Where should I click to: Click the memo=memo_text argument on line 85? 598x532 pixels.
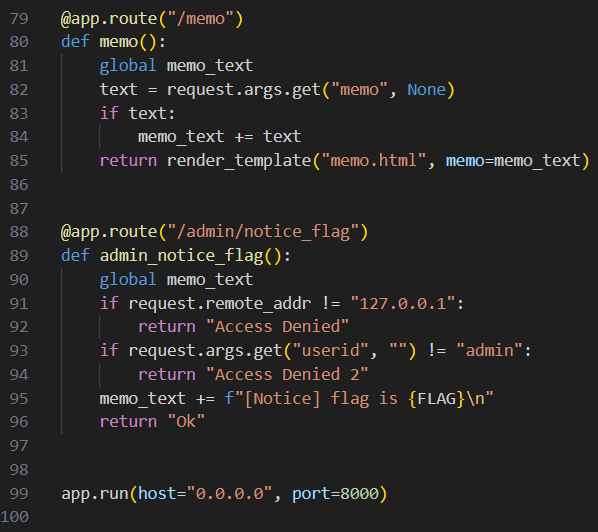click(x=513, y=161)
